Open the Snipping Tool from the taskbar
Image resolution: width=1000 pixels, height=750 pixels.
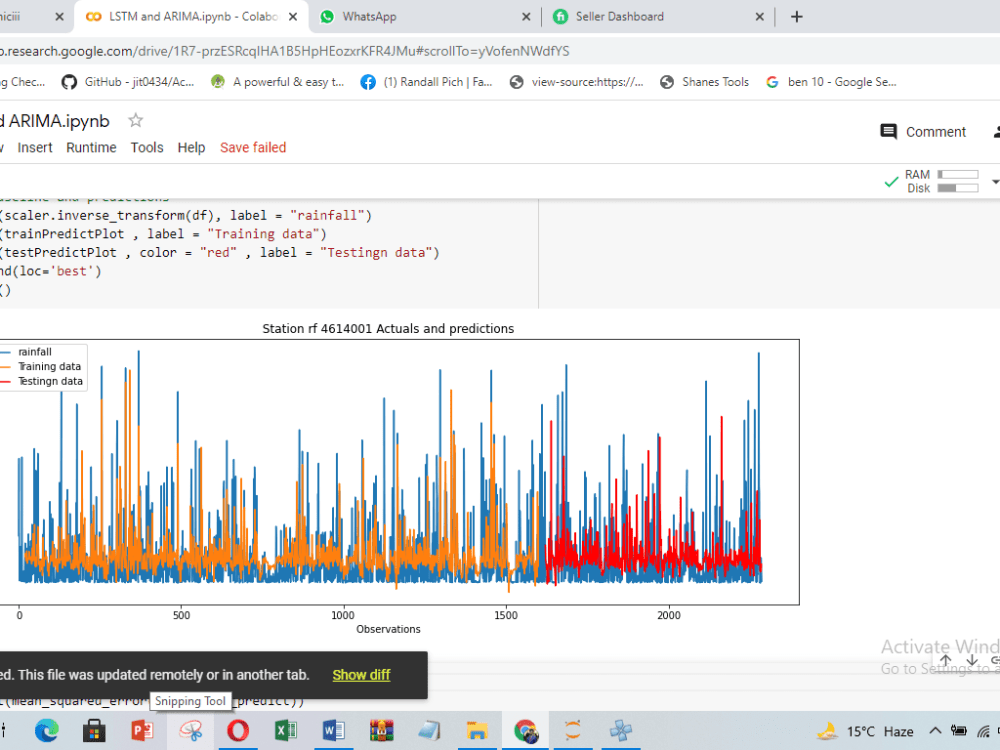[190, 730]
